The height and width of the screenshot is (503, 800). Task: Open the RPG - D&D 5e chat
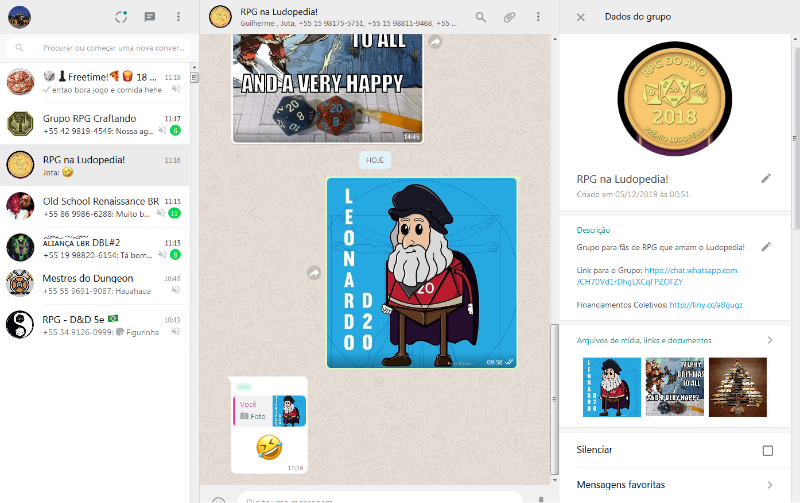coord(95,325)
